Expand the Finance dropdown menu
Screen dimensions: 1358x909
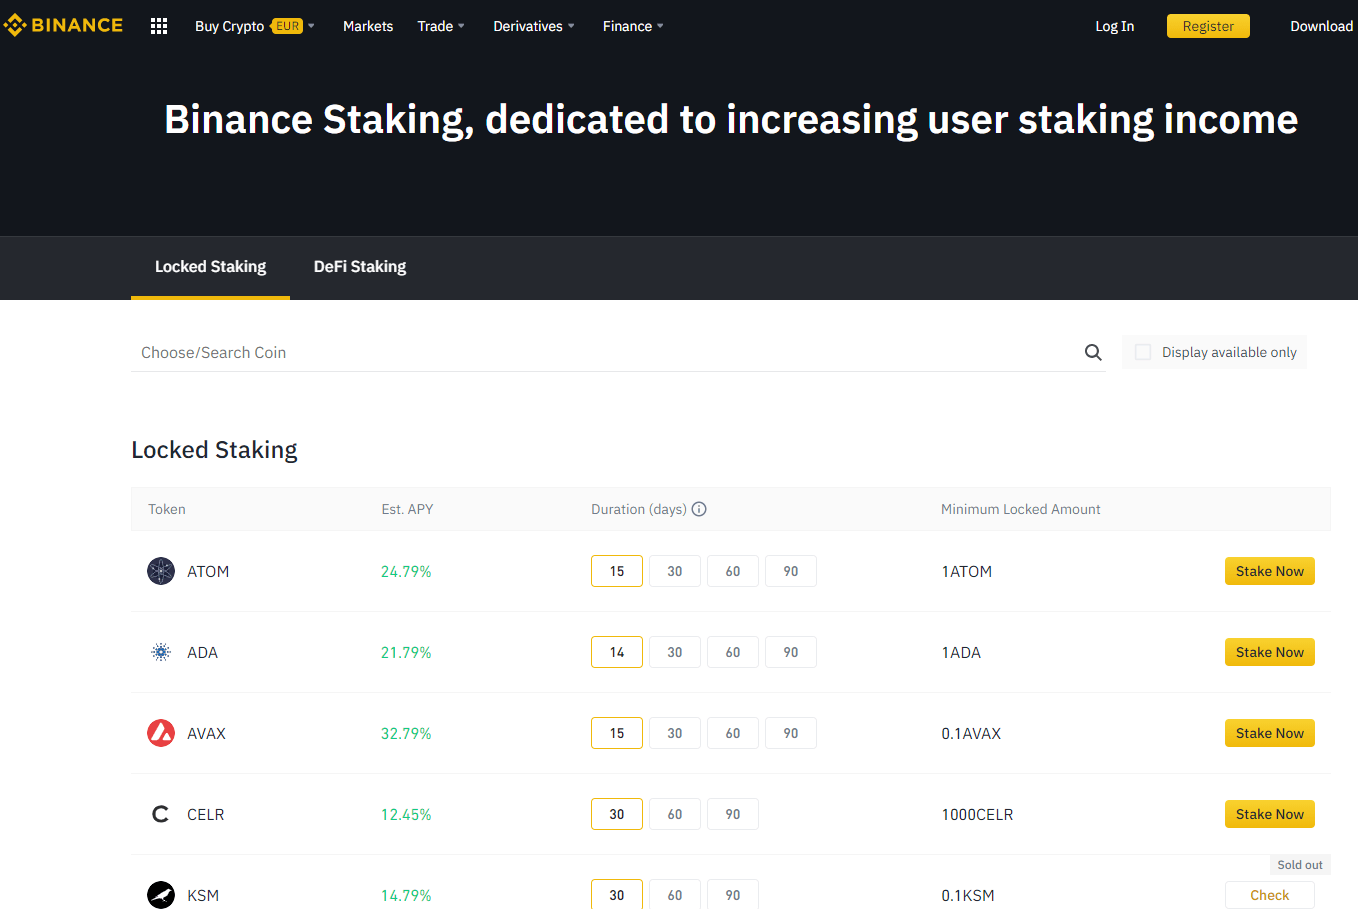(x=633, y=26)
